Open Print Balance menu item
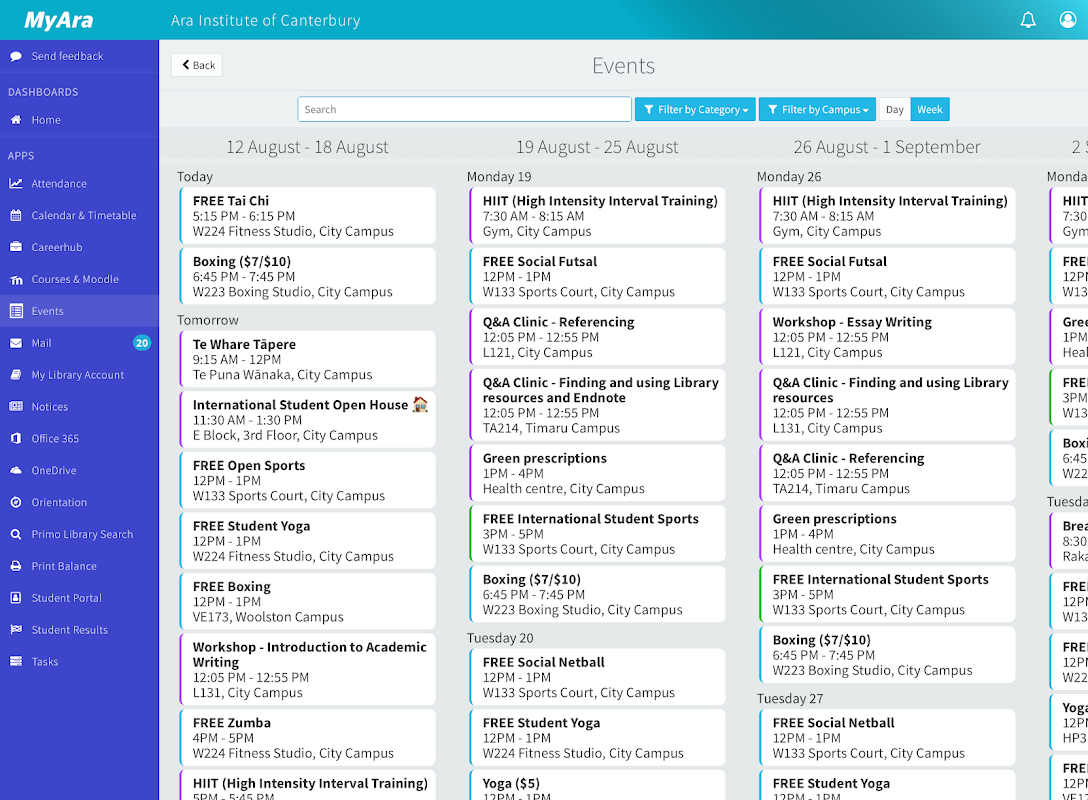The width and height of the screenshot is (1088, 800). (79, 567)
